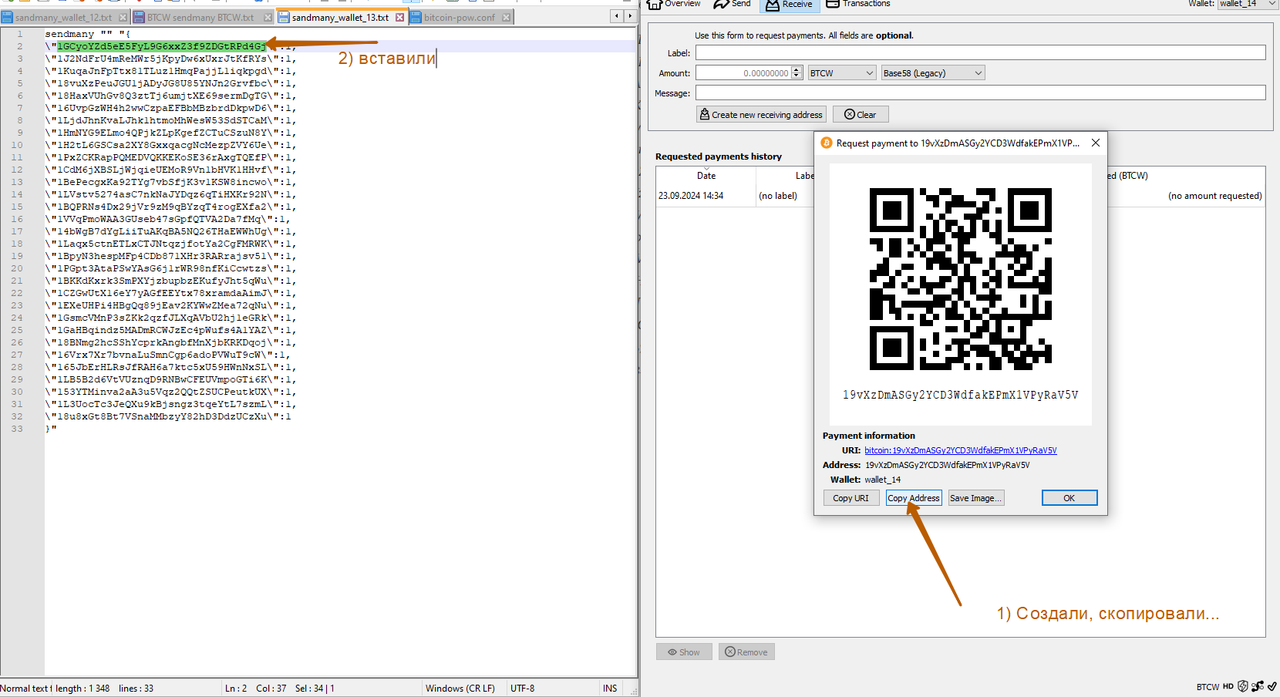This screenshot has width=1280, height=697.
Task: Open the bitcoin: URI link in dialog
Action: (960, 451)
